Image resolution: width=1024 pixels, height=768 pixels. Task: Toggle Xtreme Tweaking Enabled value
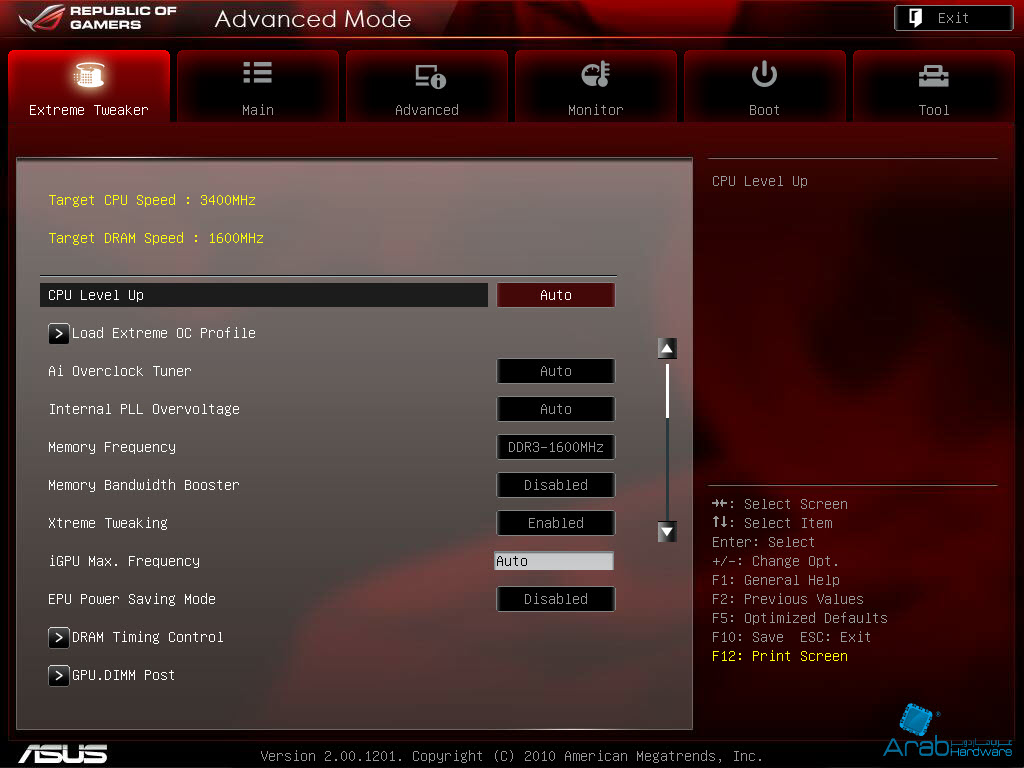[x=556, y=523]
